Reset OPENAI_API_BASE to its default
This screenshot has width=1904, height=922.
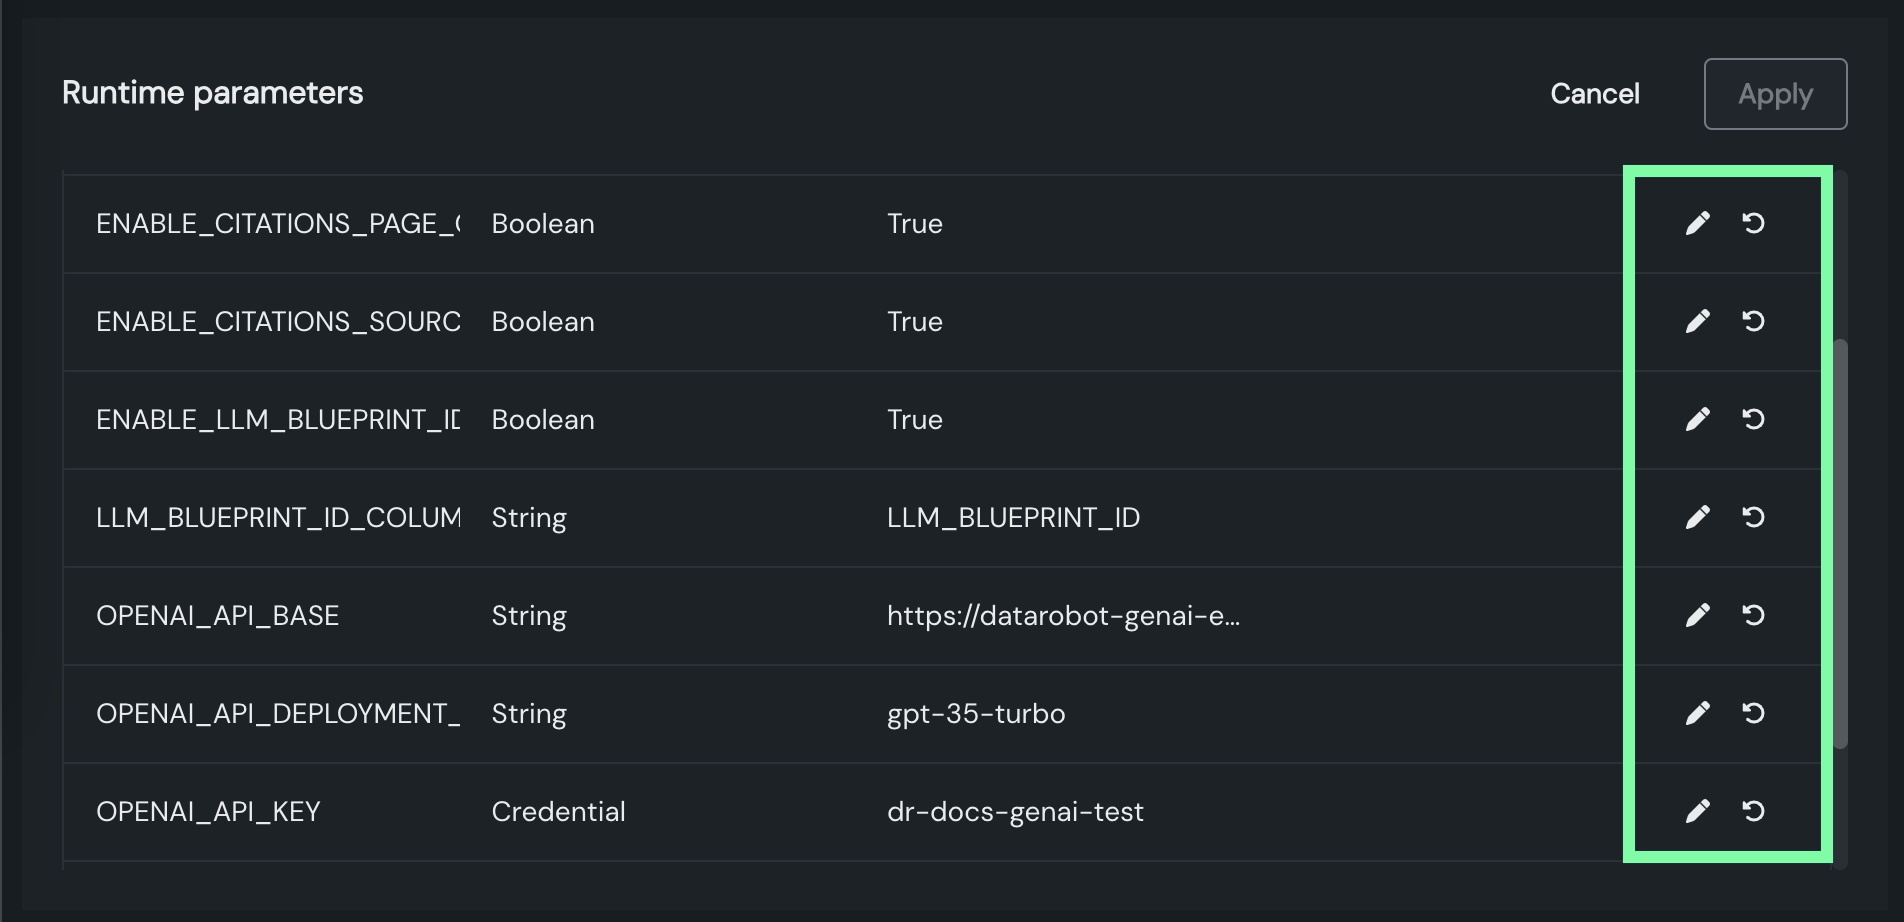pyautogui.click(x=1753, y=615)
